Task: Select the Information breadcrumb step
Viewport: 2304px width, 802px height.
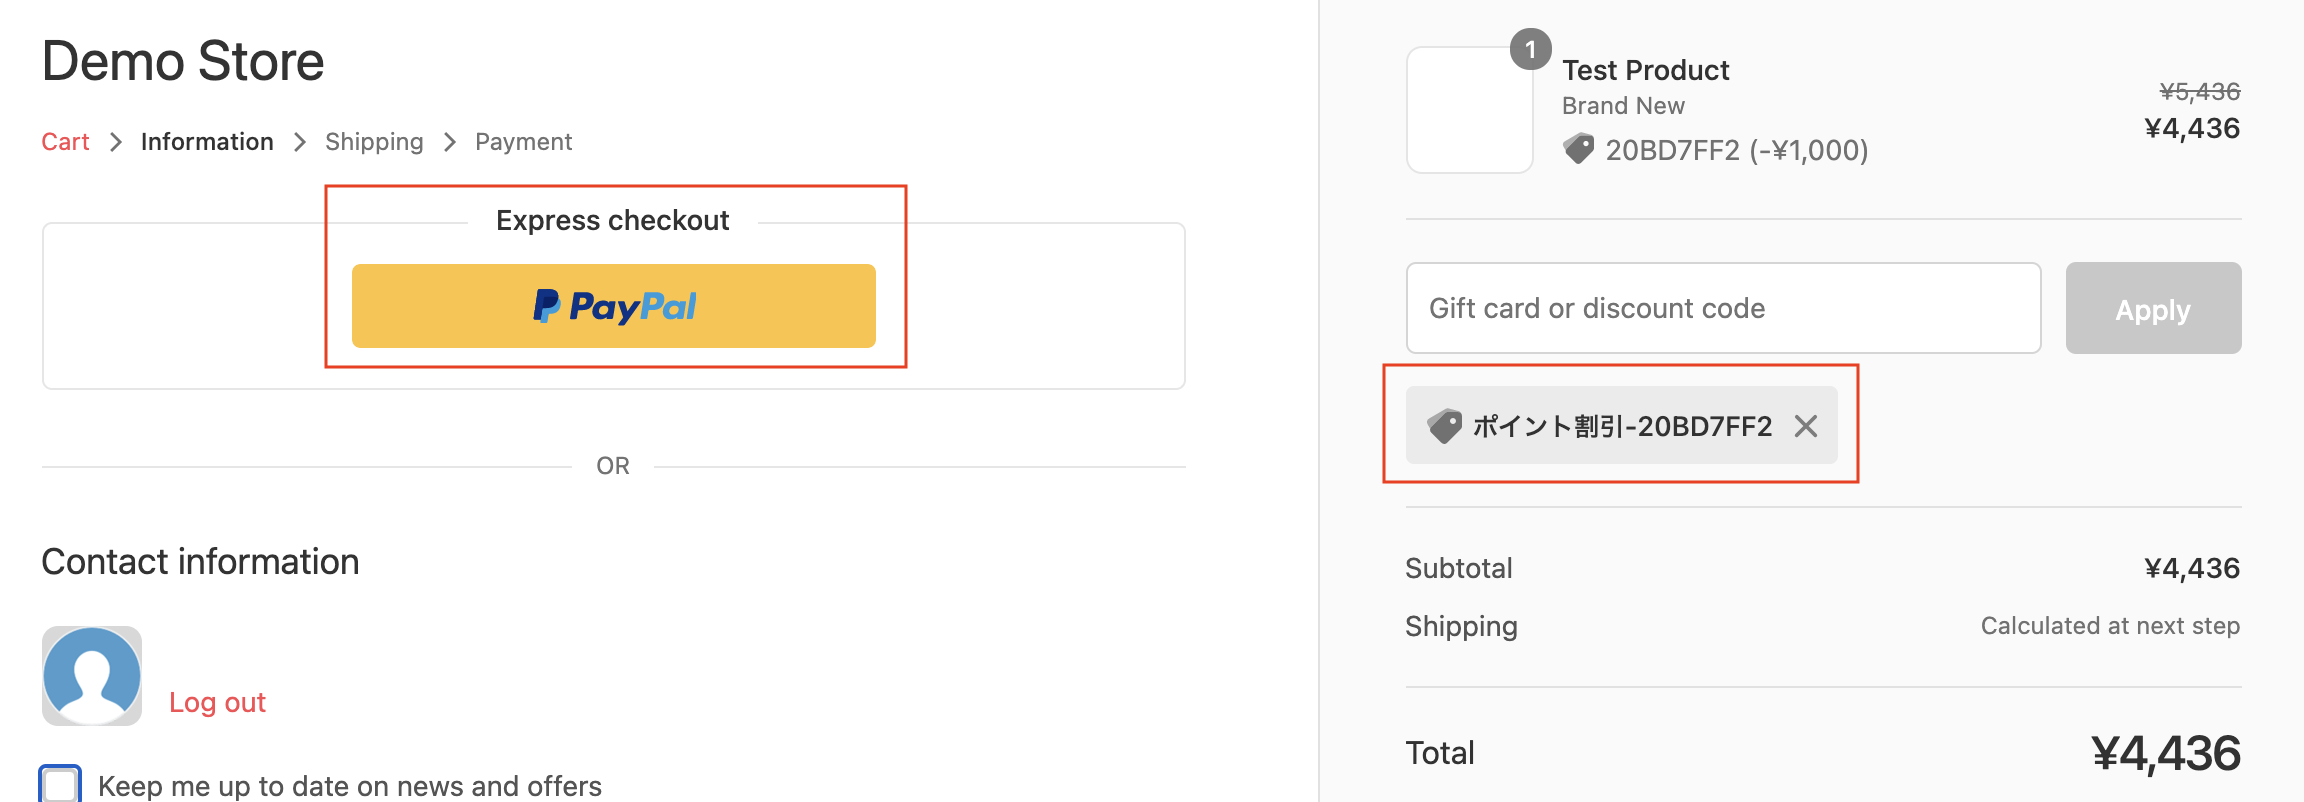Action: pyautogui.click(x=207, y=142)
